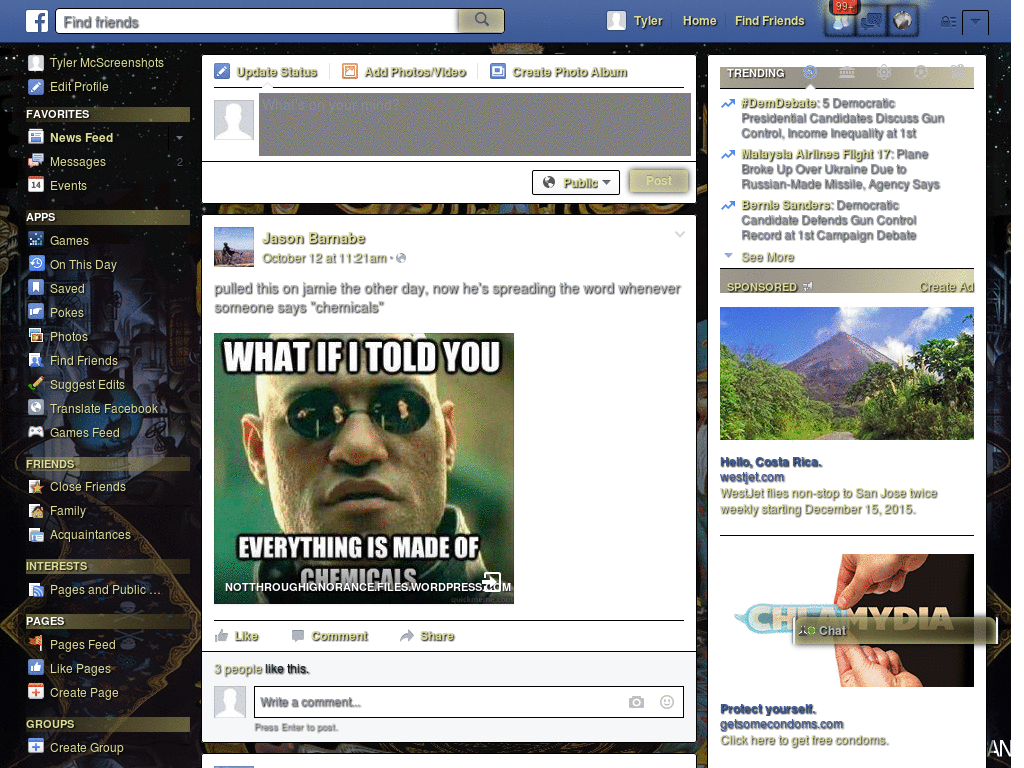Click the Translate Facebook globe icon
The width and height of the screenshot is (1024, 768).
[x=36, y=408]
